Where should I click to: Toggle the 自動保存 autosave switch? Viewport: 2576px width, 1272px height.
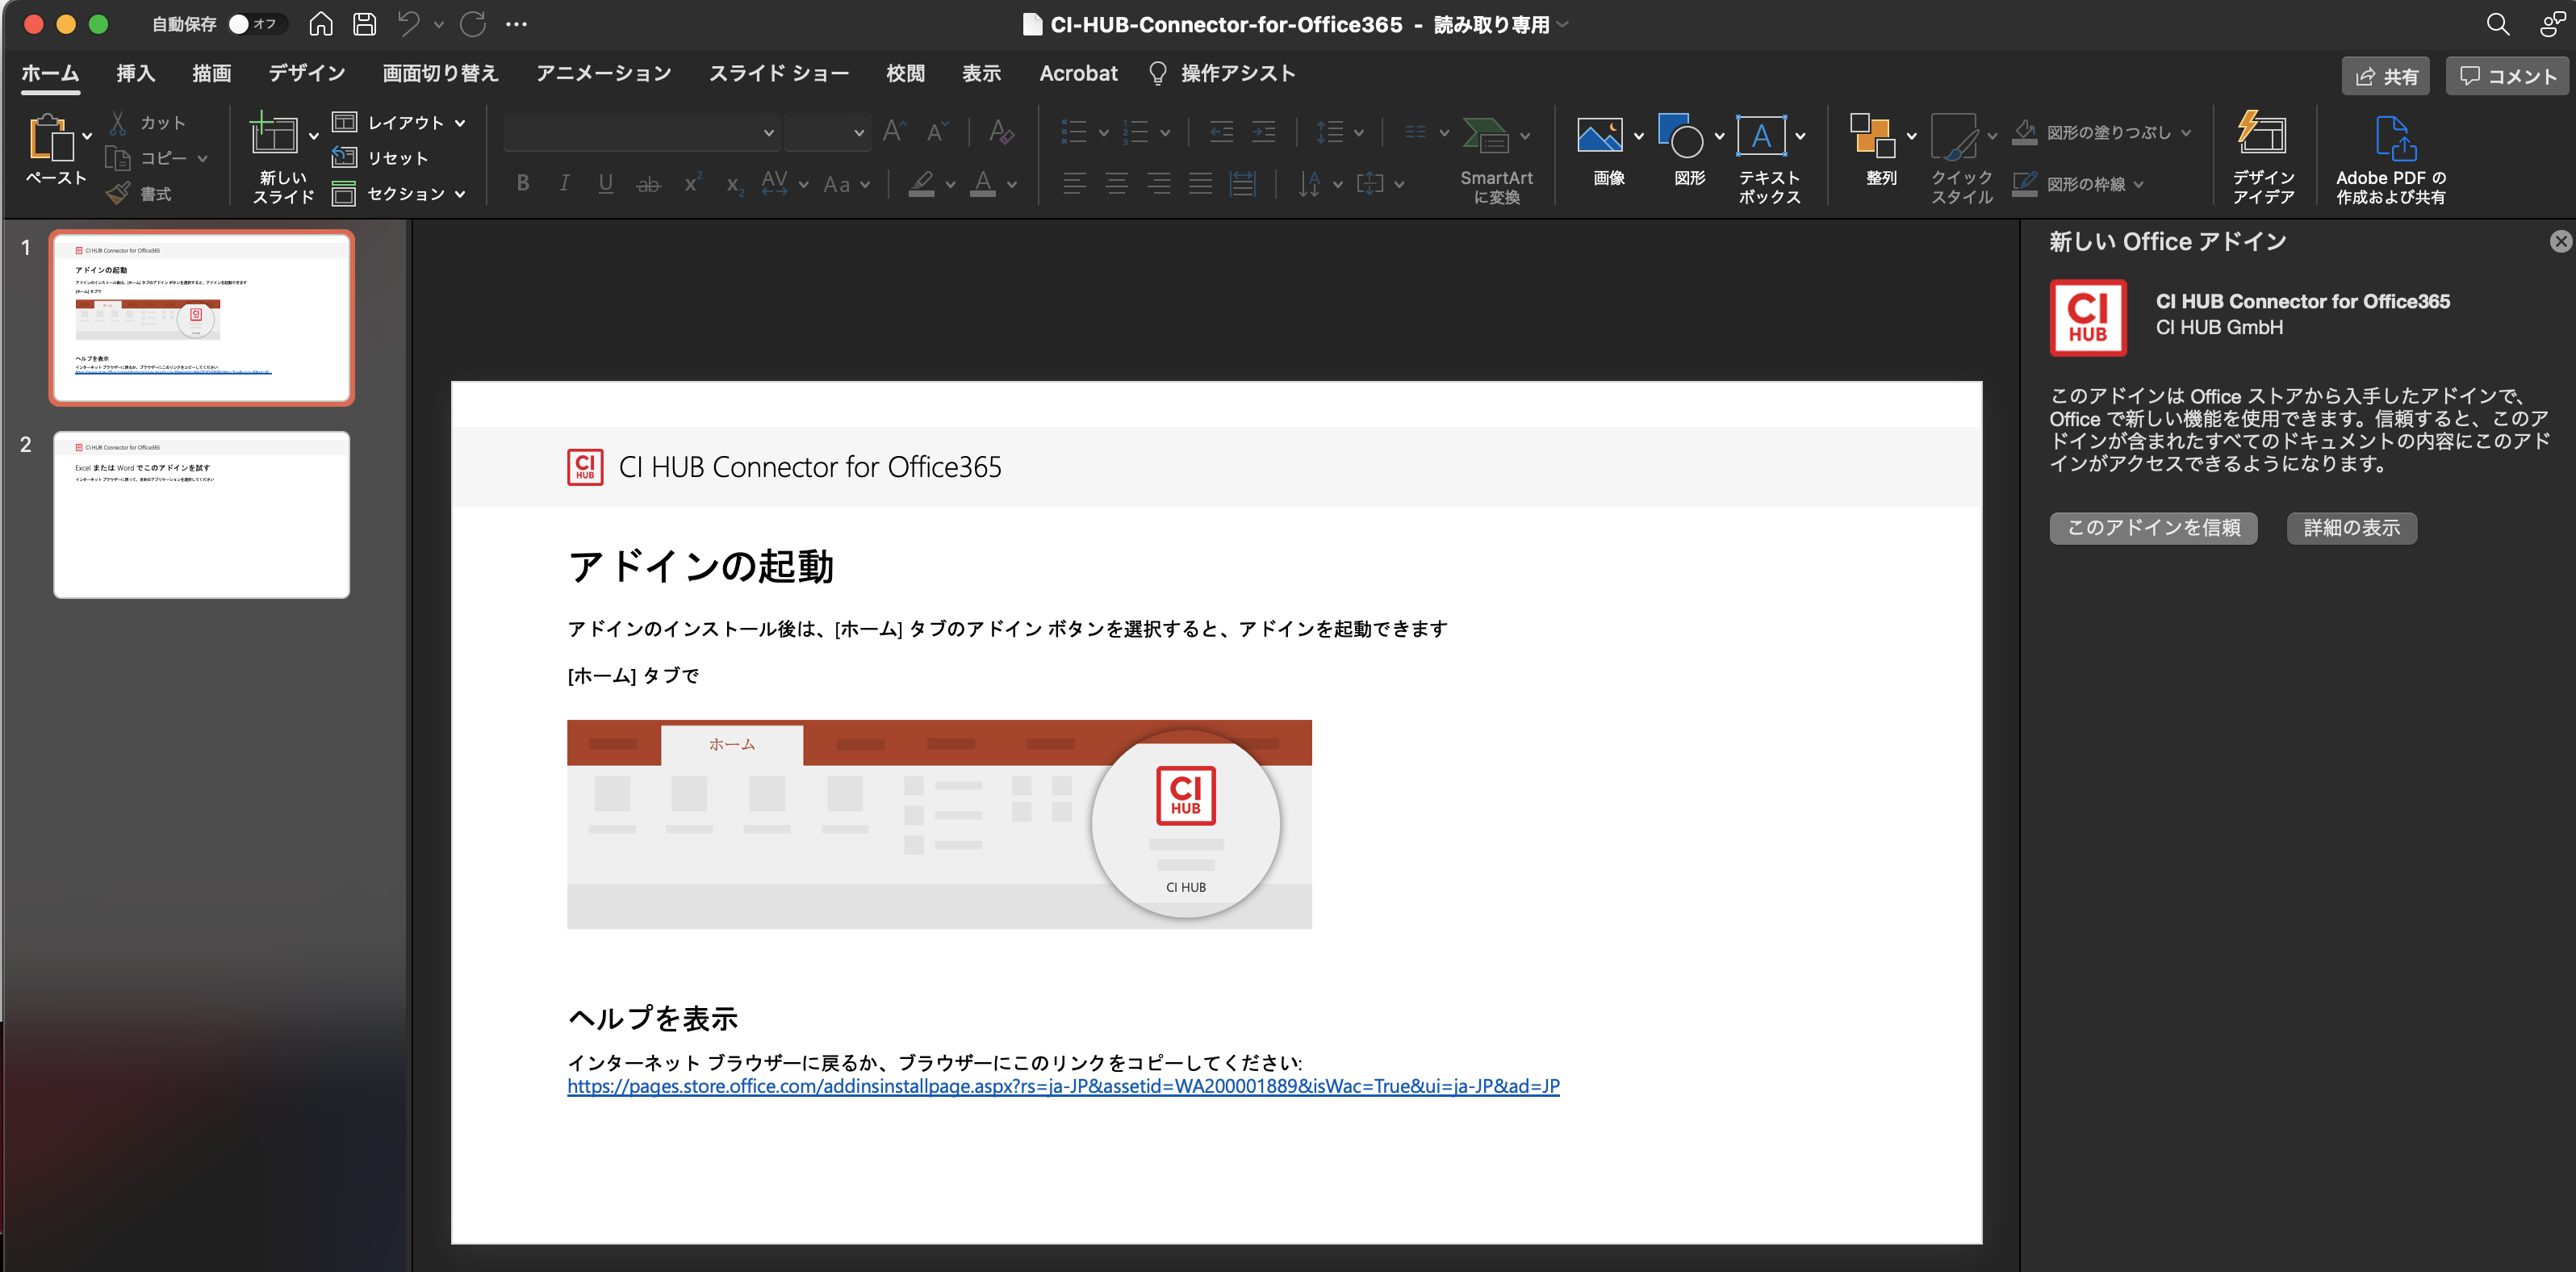point(256,24)
